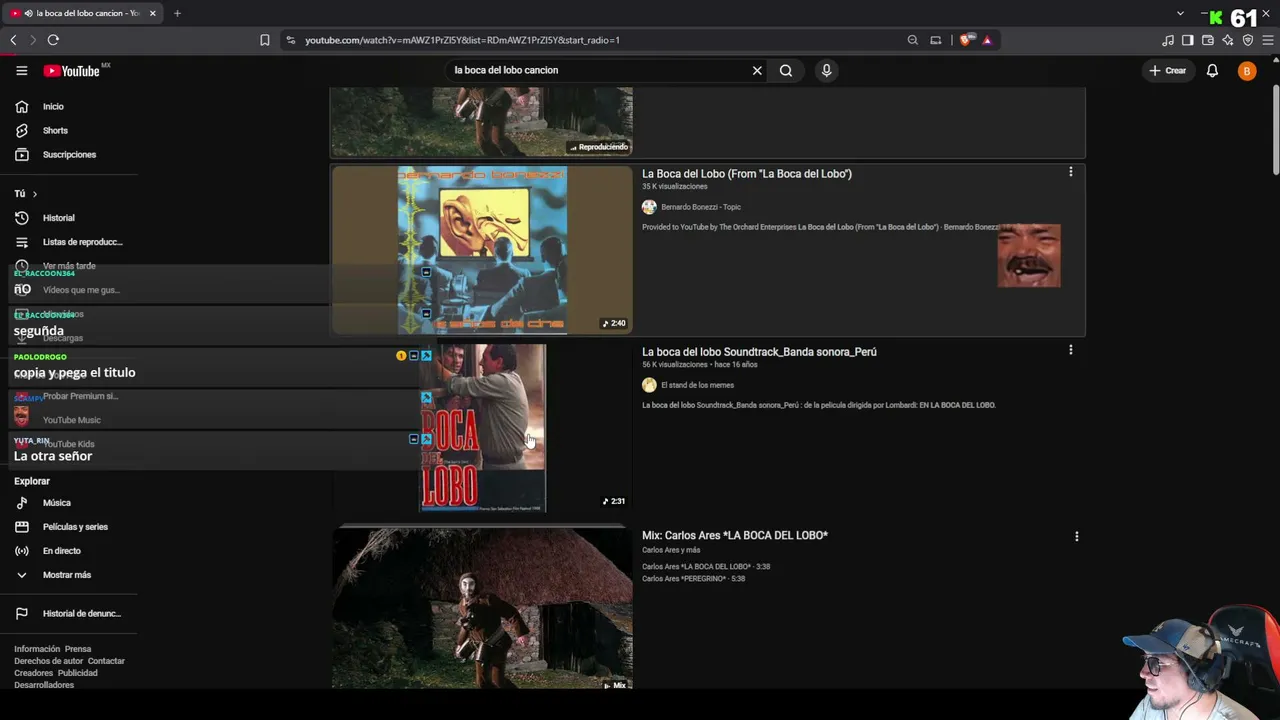
Task: Close the 'la boca del lobo cancion' tab
Action: 153,13
